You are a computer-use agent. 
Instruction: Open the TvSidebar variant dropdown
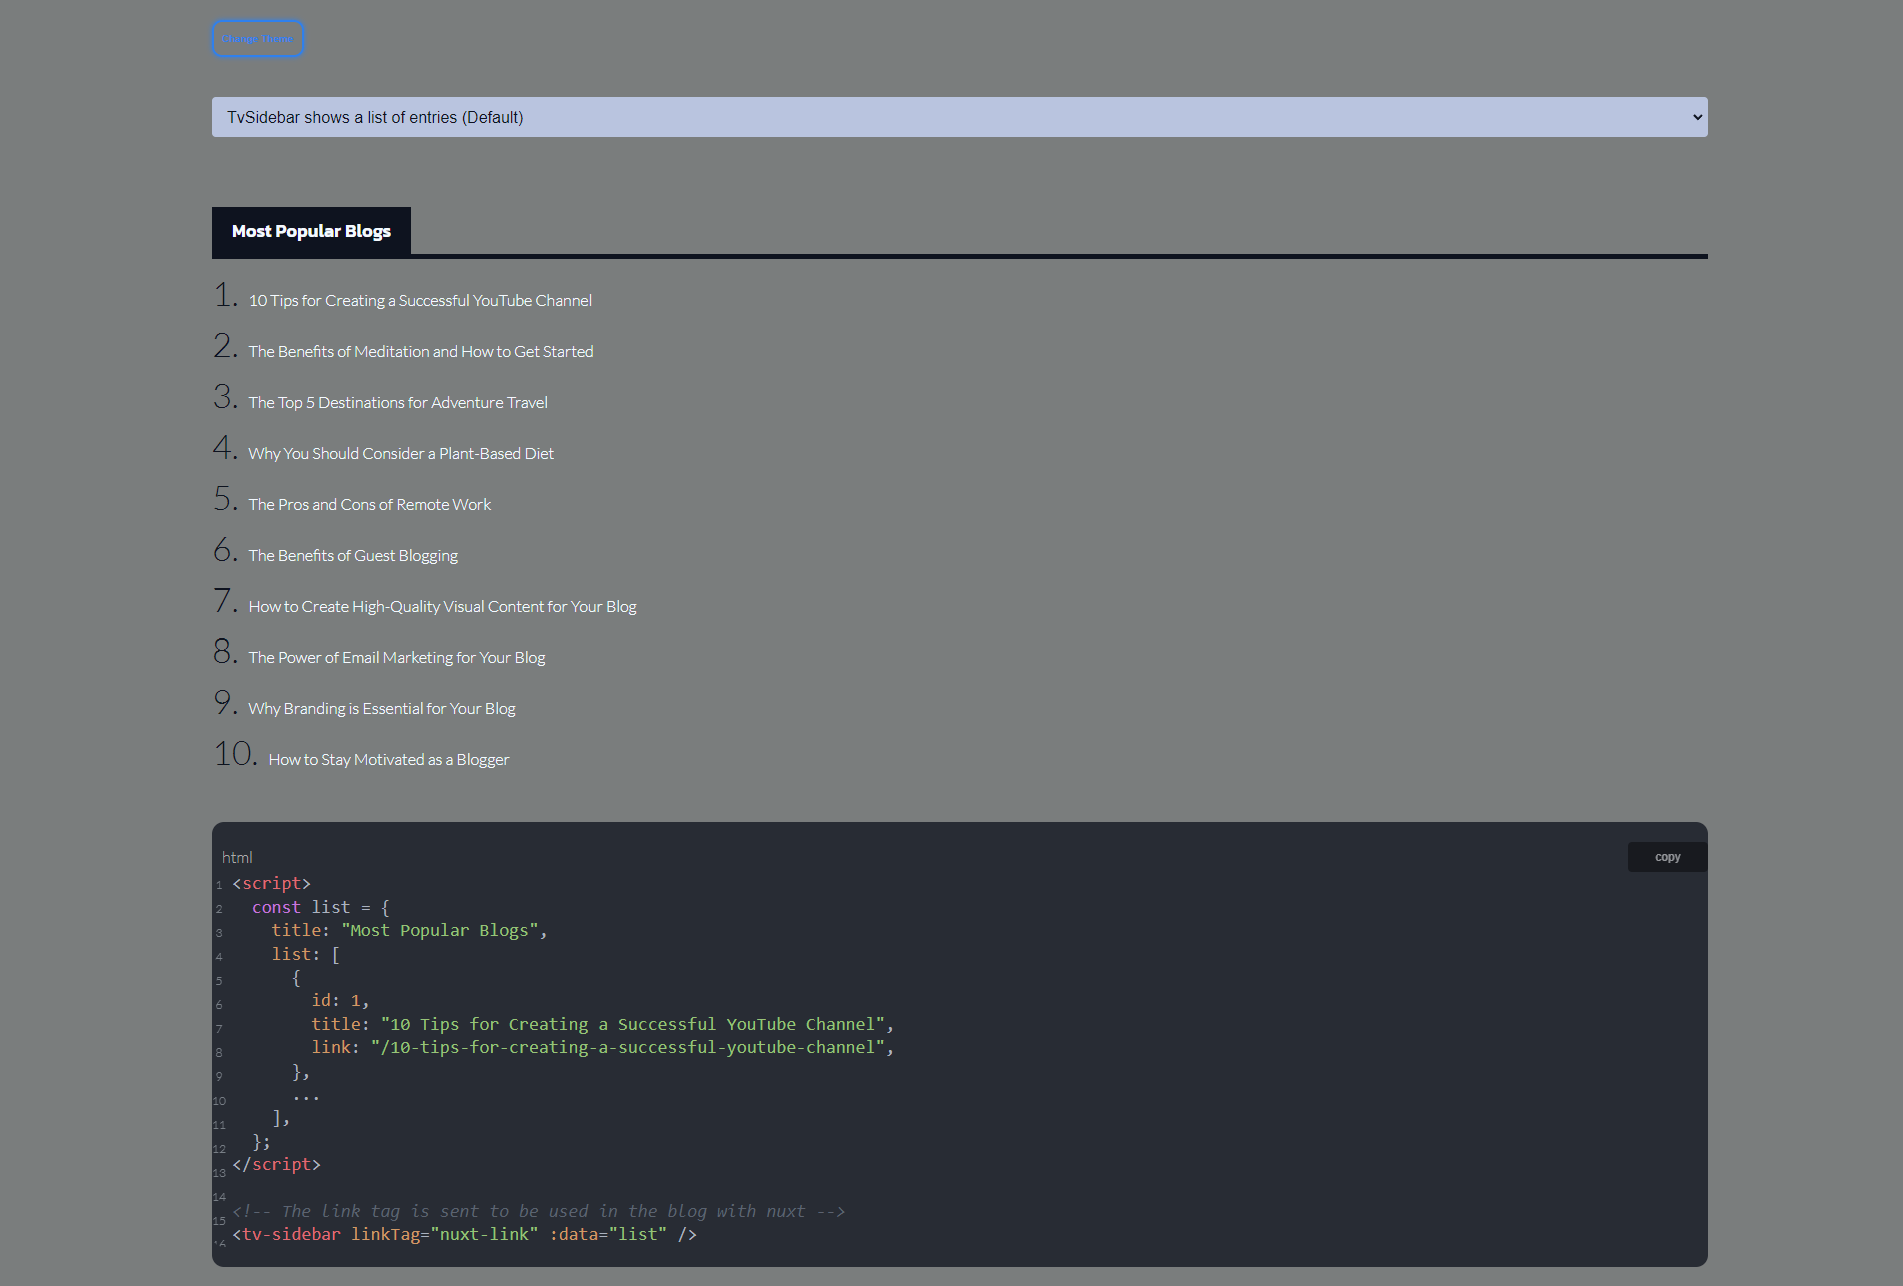[959, 117]
